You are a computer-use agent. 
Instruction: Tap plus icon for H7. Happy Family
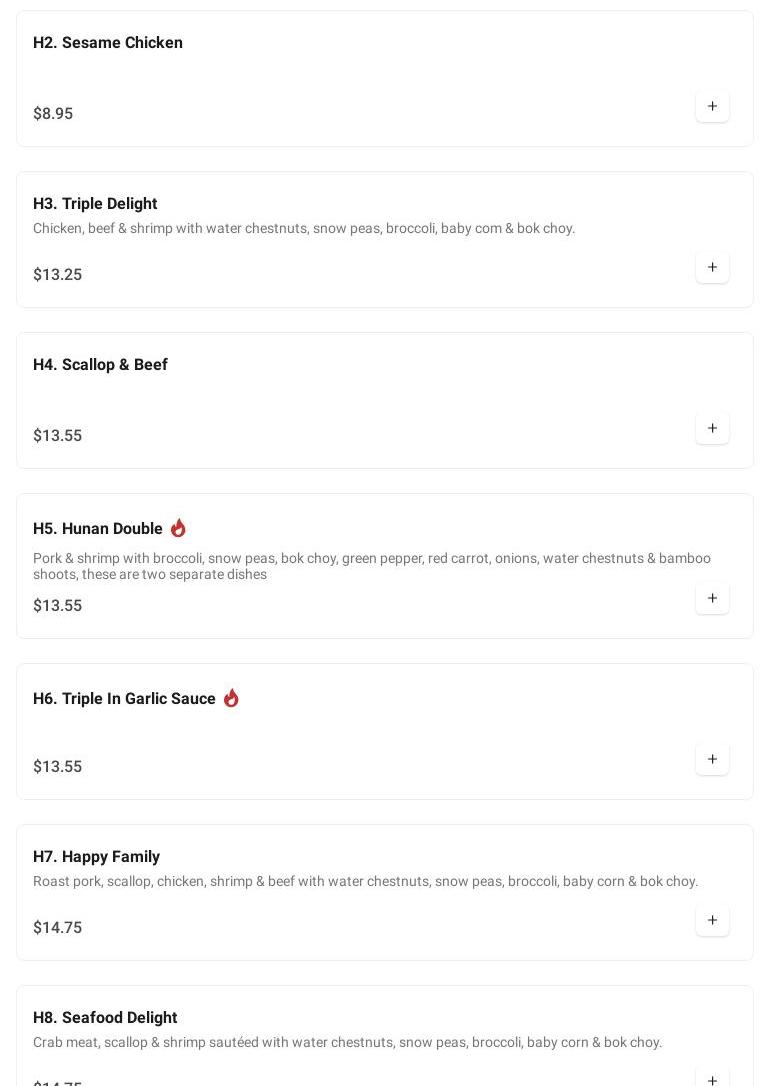(x=712, y=920)
